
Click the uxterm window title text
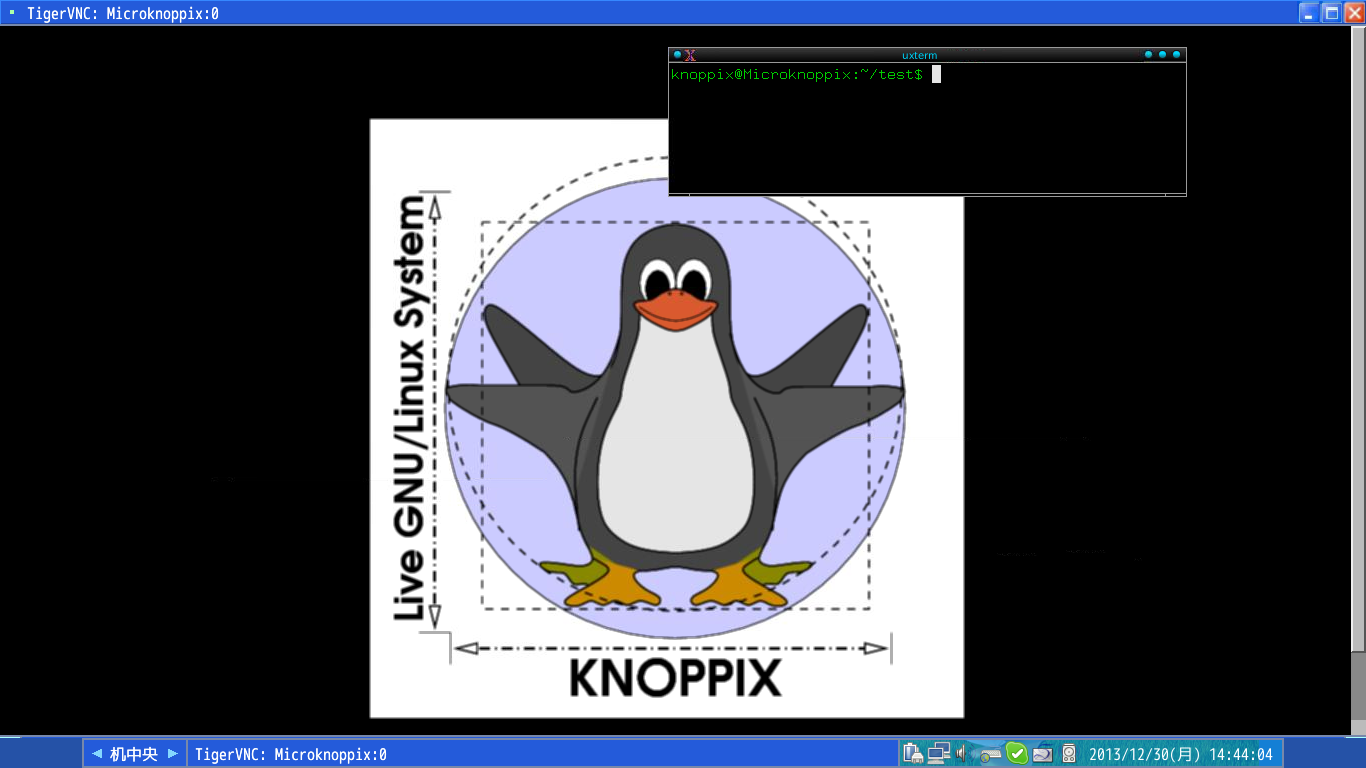pyautogui.click(x=919, y=55)
